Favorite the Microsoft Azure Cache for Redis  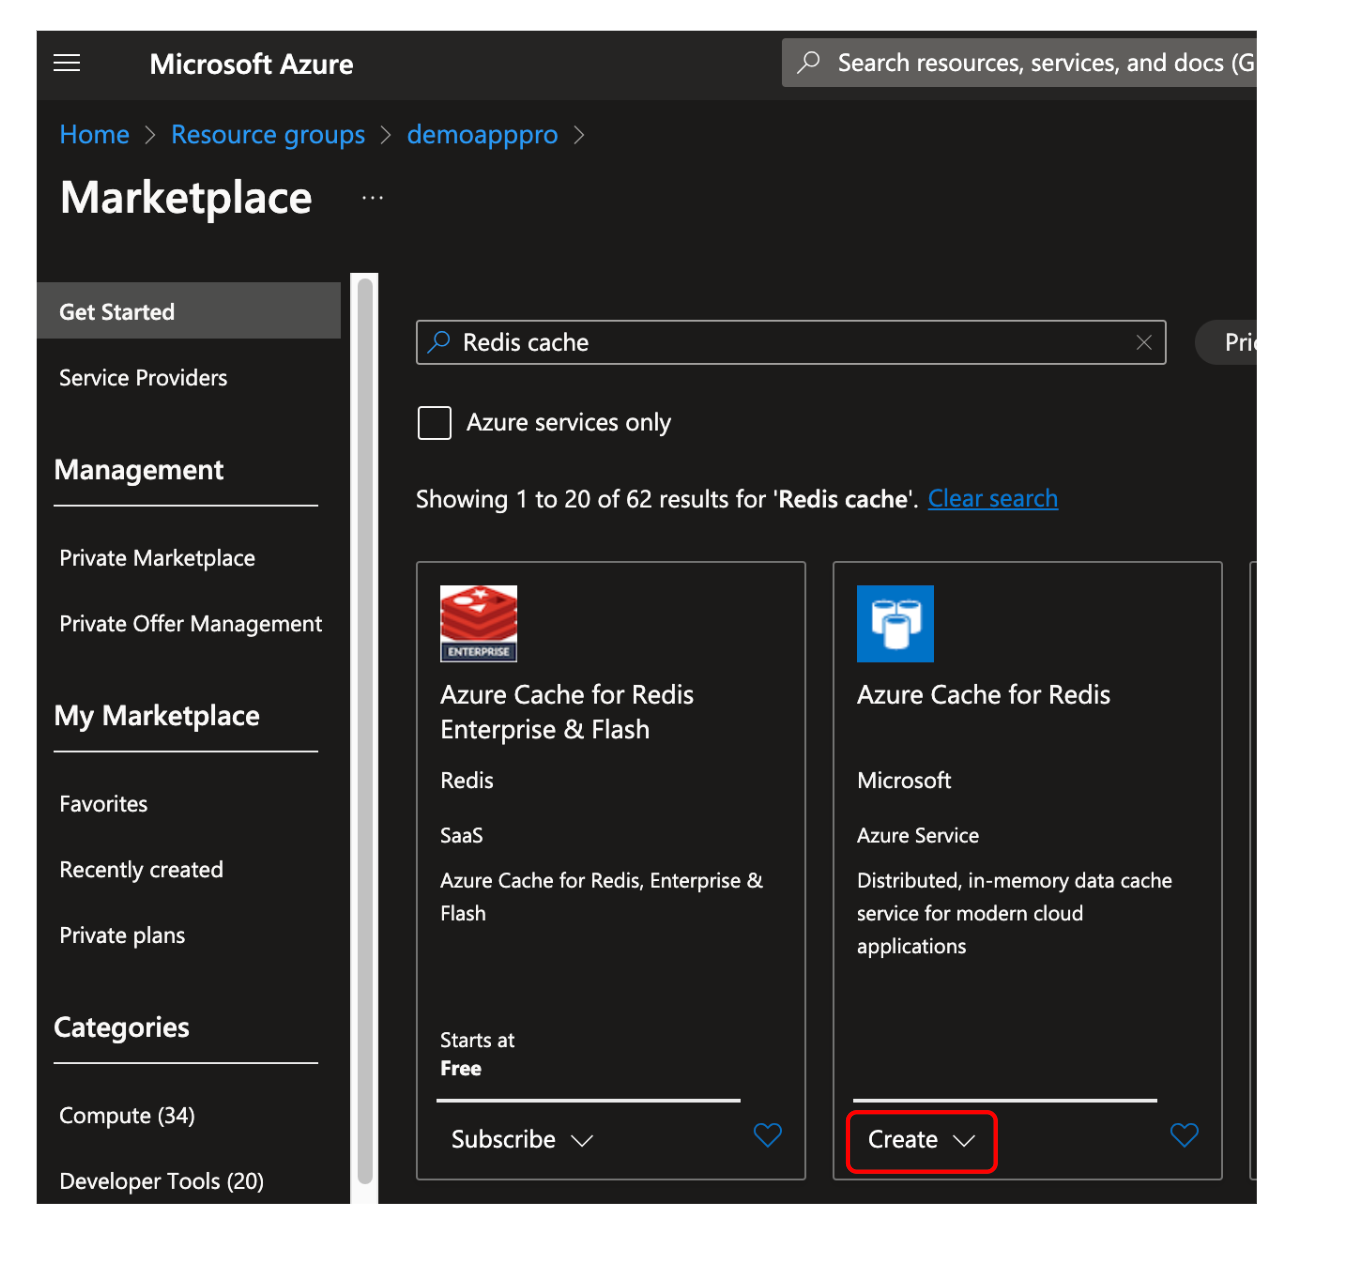pyautogui.click(x=1184, y=1135)
